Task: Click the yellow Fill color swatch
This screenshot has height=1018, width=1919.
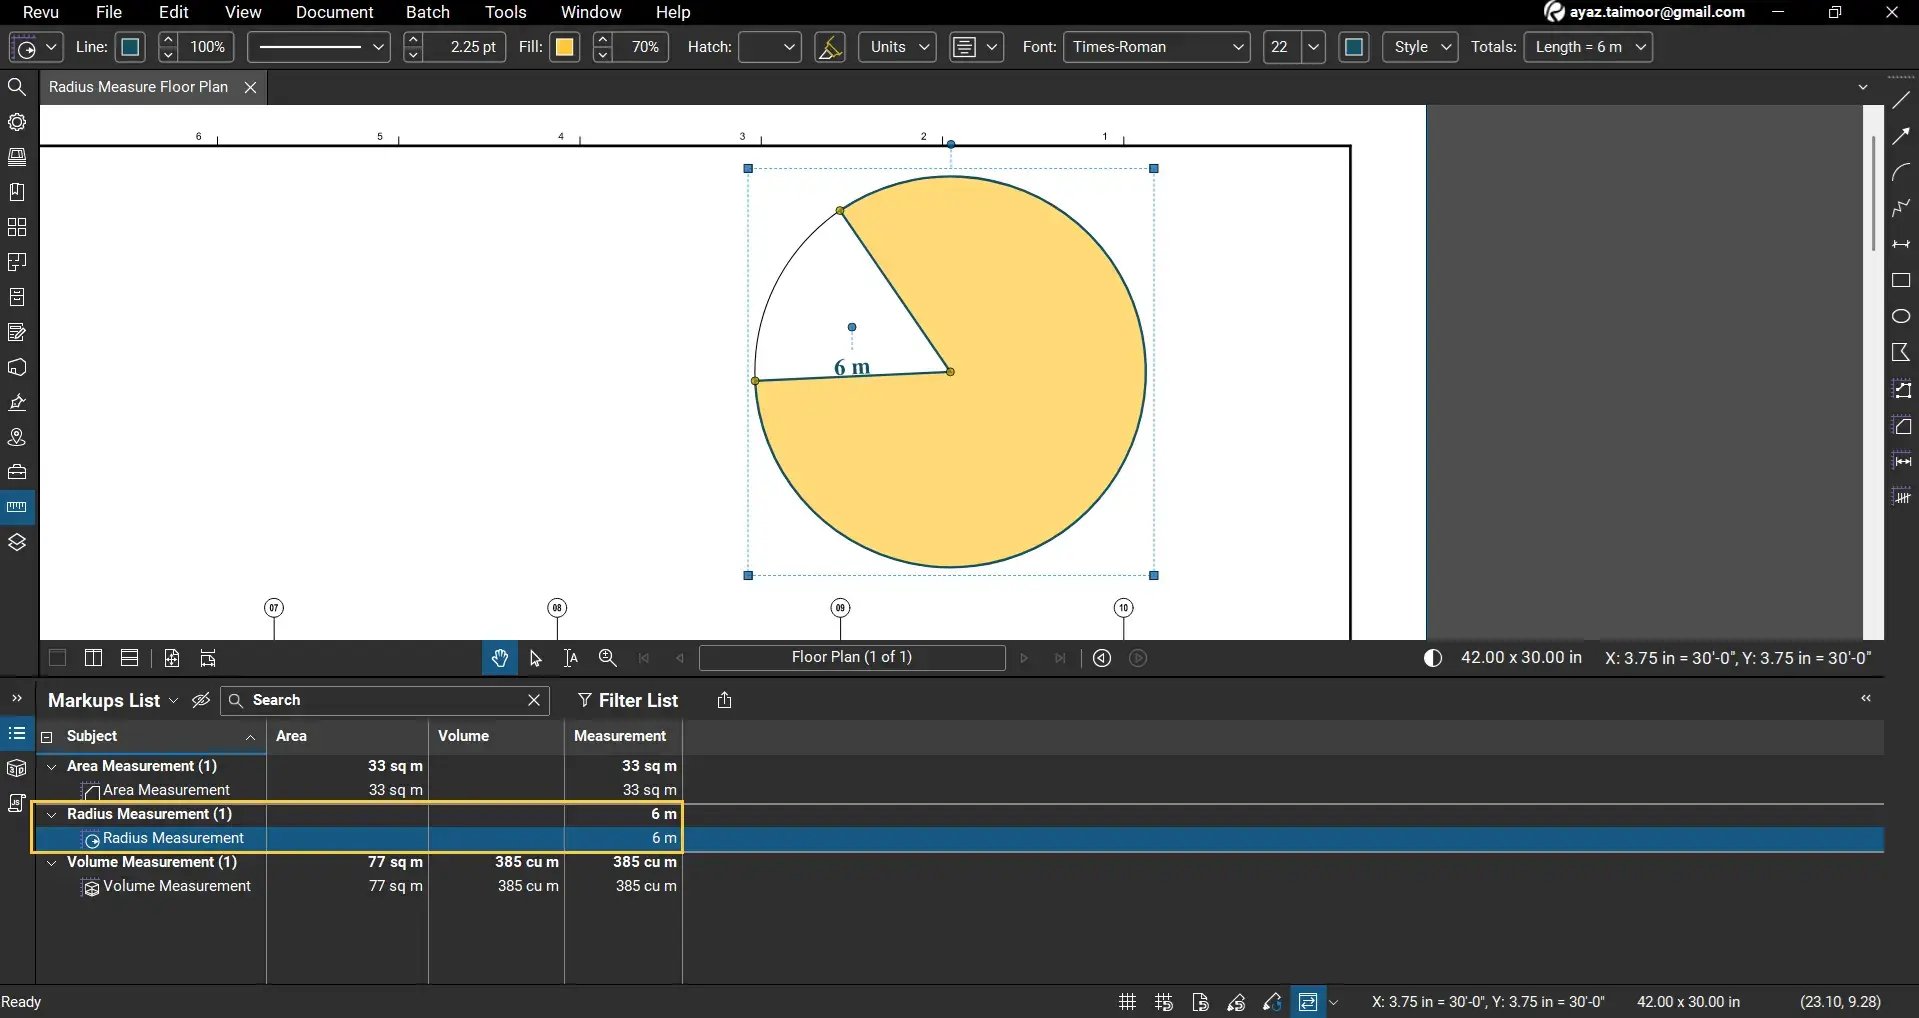Action: 565,47
